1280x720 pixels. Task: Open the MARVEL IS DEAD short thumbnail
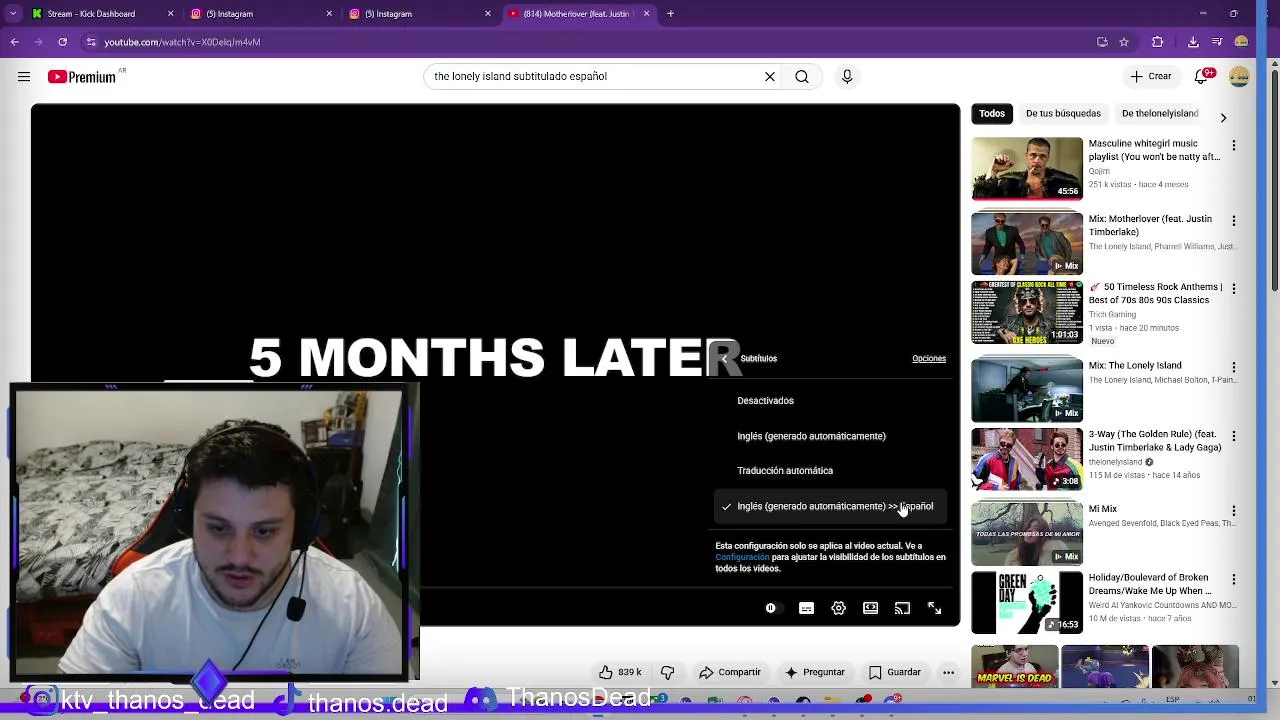pos(1015,667)
